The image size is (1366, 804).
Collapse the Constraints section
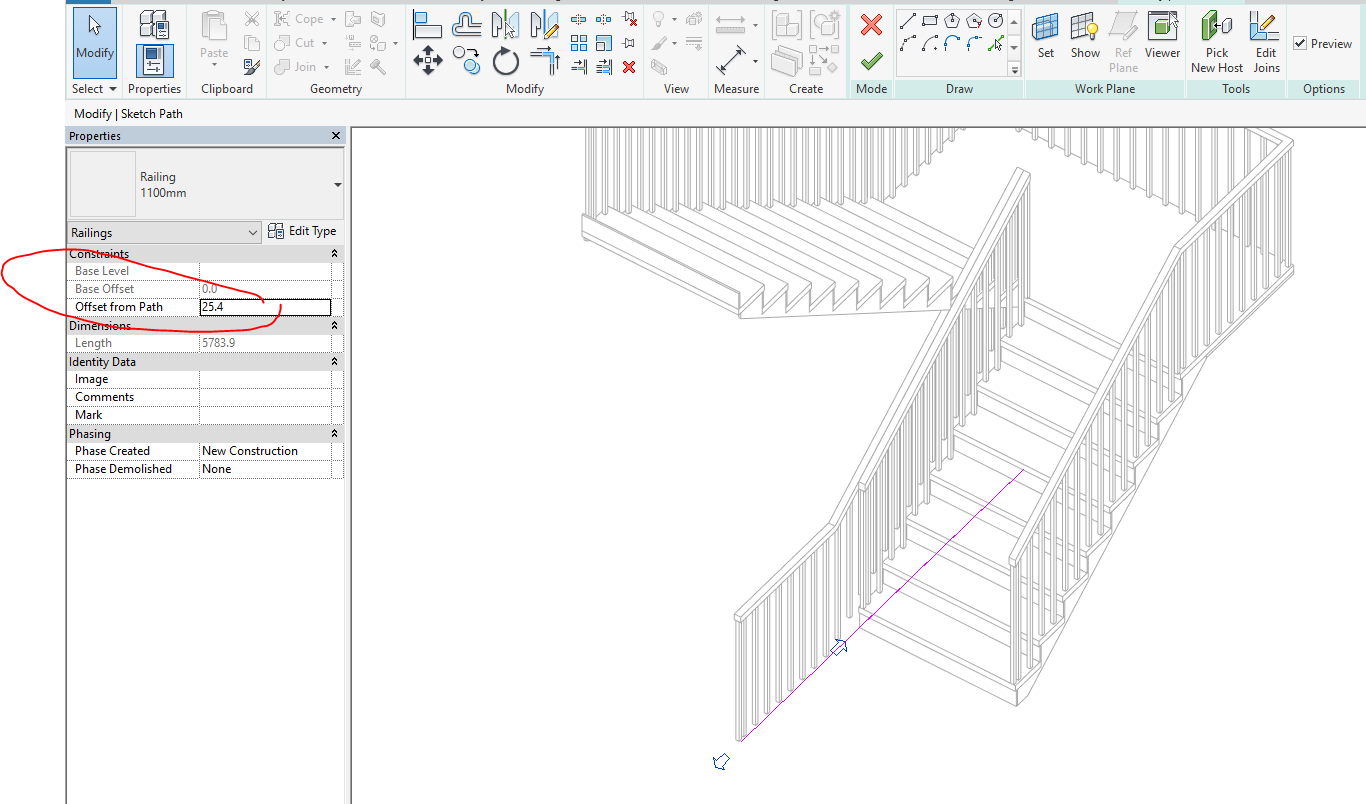335,254
